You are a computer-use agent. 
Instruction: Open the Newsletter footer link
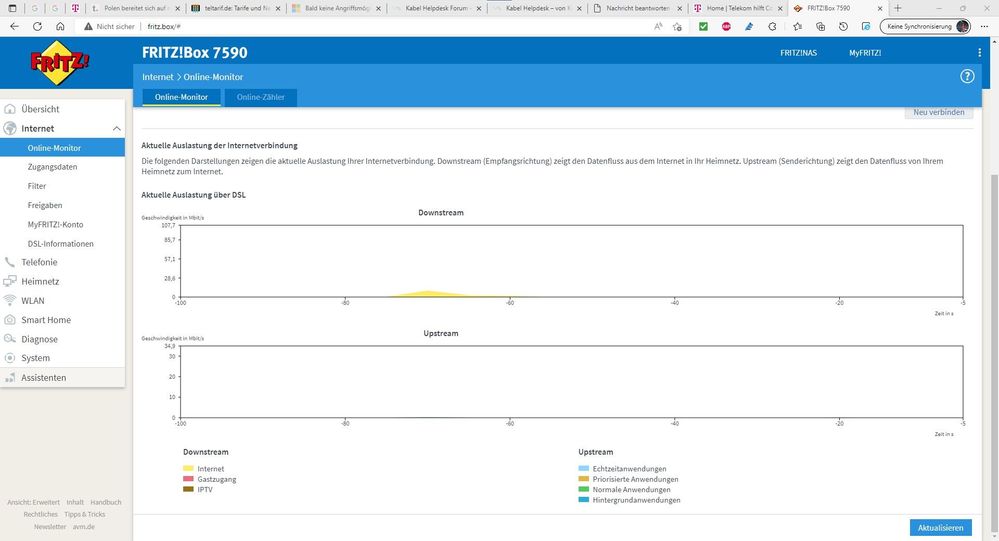click(x=50, y=526)
